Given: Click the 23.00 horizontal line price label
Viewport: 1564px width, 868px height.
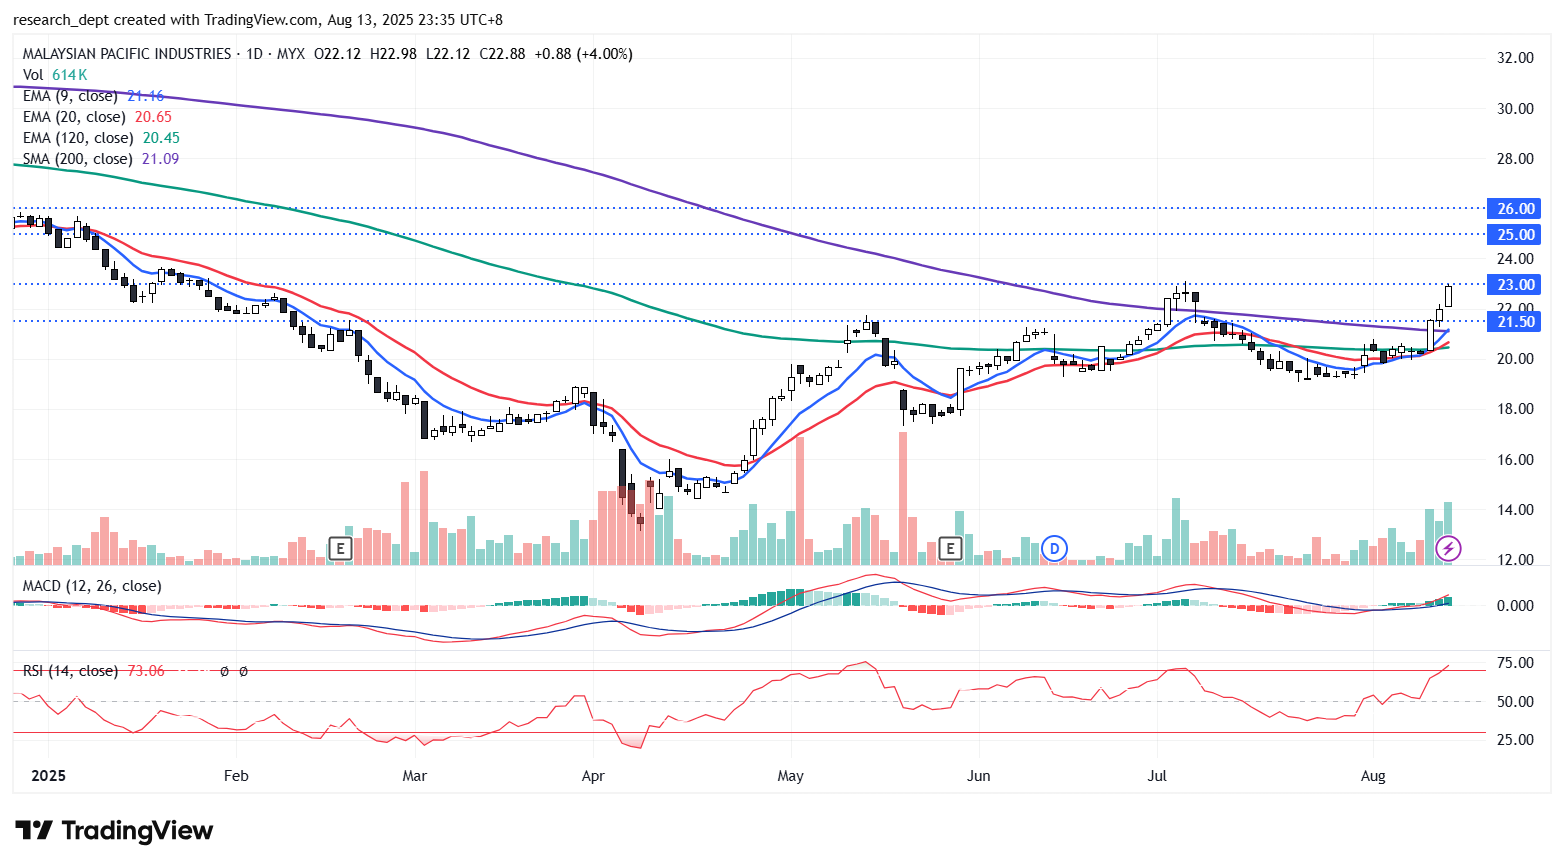Looking at the screenshot, I should click(x=1515, y=285).
